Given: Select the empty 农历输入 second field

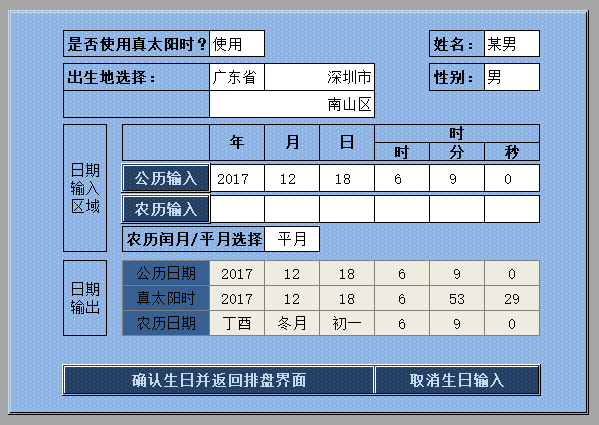Looking at the screenshot, I should (x=512, y=209).
